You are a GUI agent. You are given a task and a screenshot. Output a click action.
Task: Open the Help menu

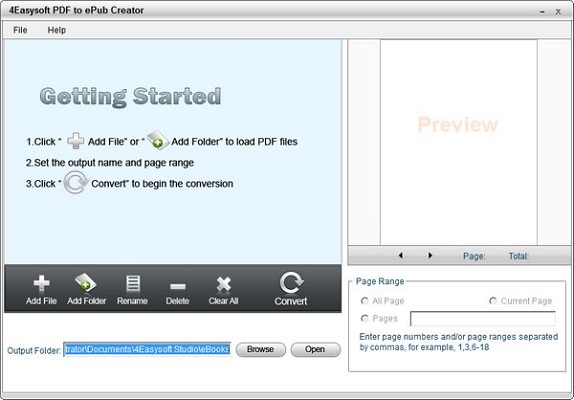point(57,30)
